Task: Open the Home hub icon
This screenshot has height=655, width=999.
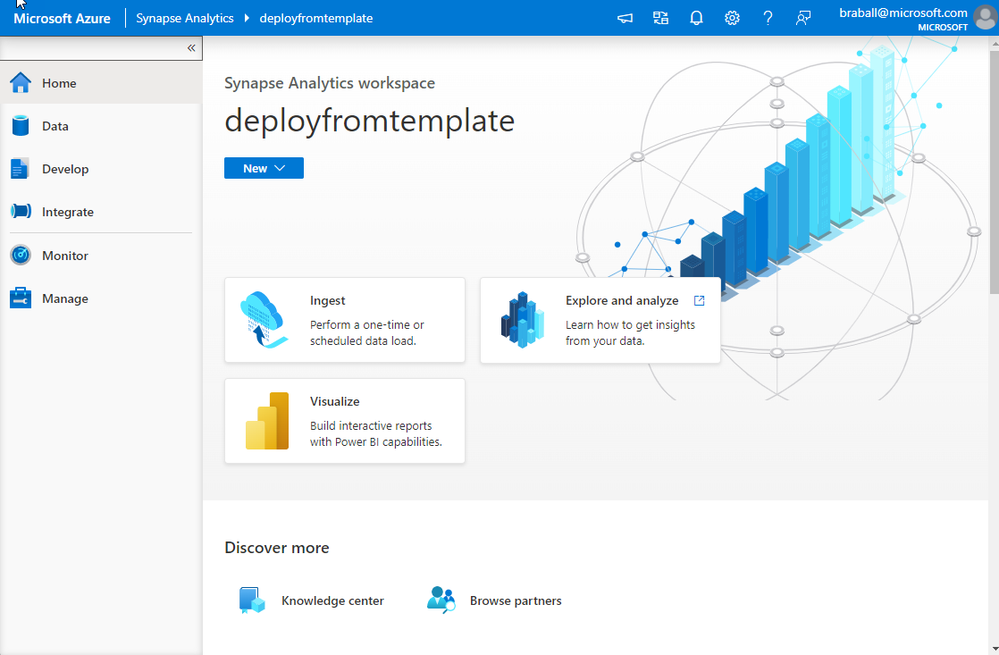Action: [x=20, y=83]
